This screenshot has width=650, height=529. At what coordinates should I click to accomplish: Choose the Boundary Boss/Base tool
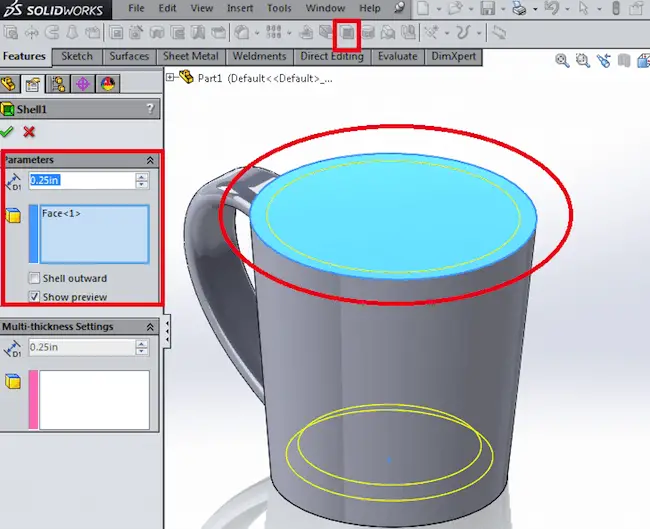coord(92,32)
